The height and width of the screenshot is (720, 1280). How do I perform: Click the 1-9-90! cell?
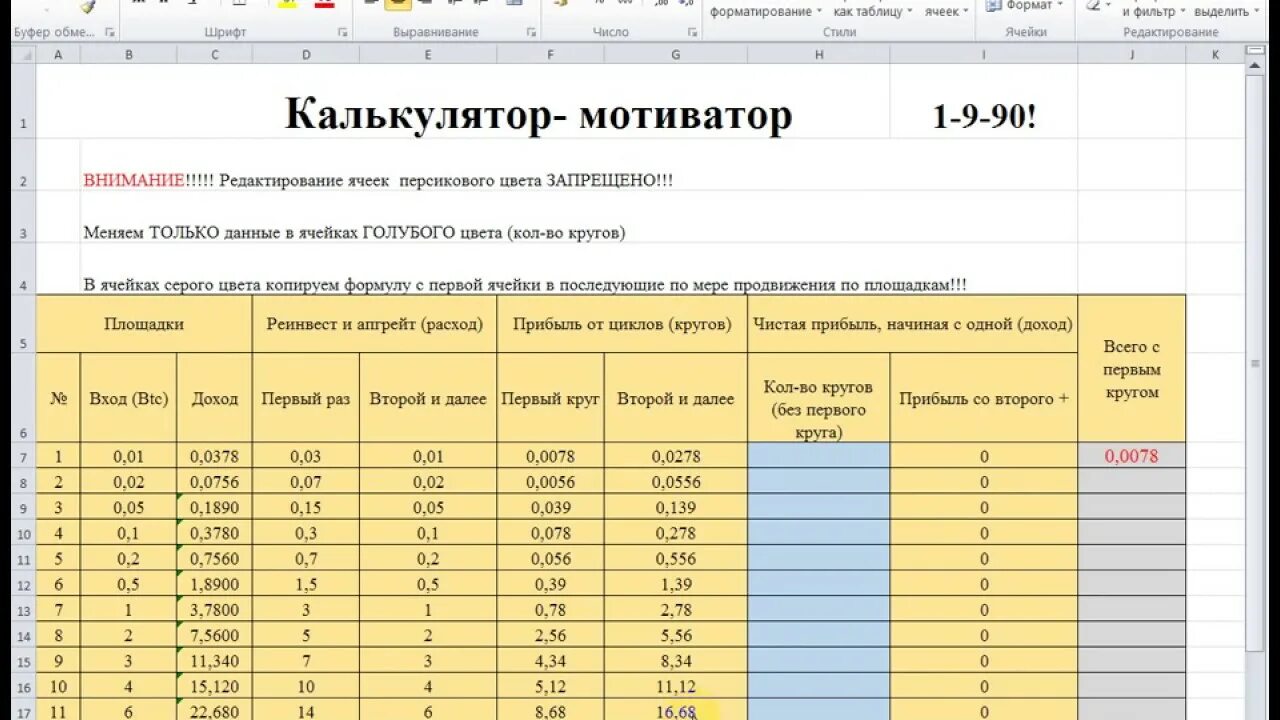tap(984, 117)
